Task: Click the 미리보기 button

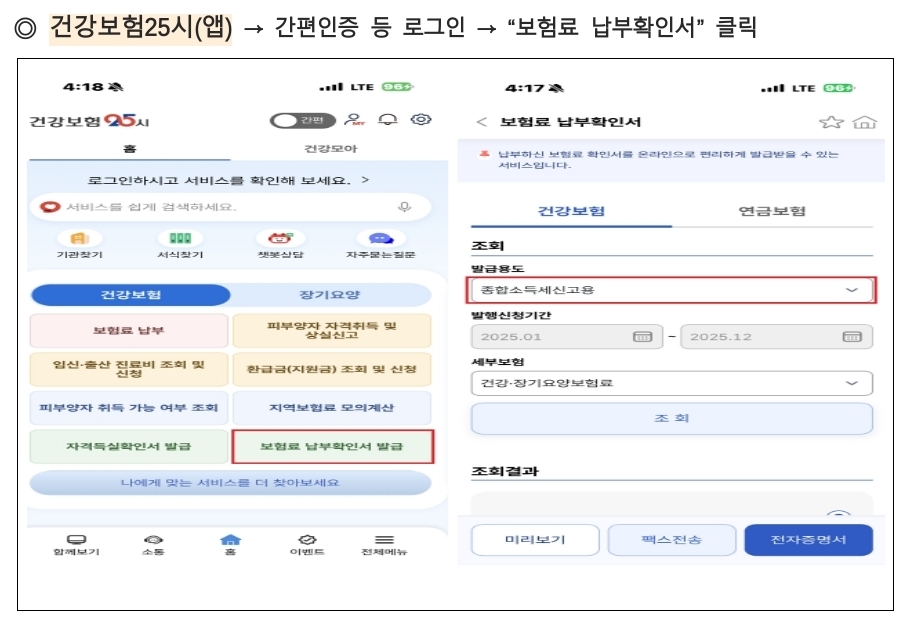Action: pyautogui.click(x=535, y=540)
